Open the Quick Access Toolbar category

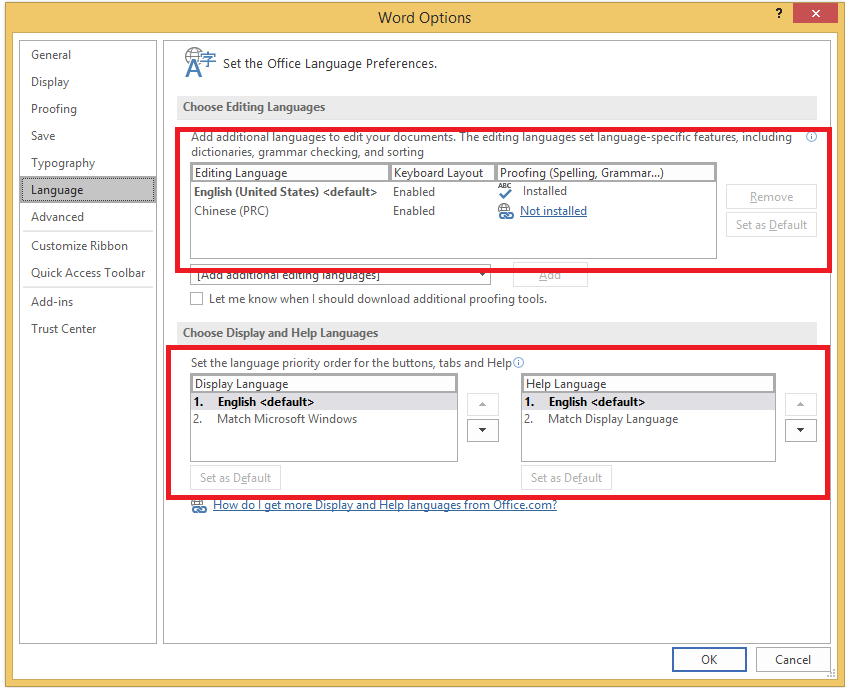pyautogui.click(x=88, y=273)
